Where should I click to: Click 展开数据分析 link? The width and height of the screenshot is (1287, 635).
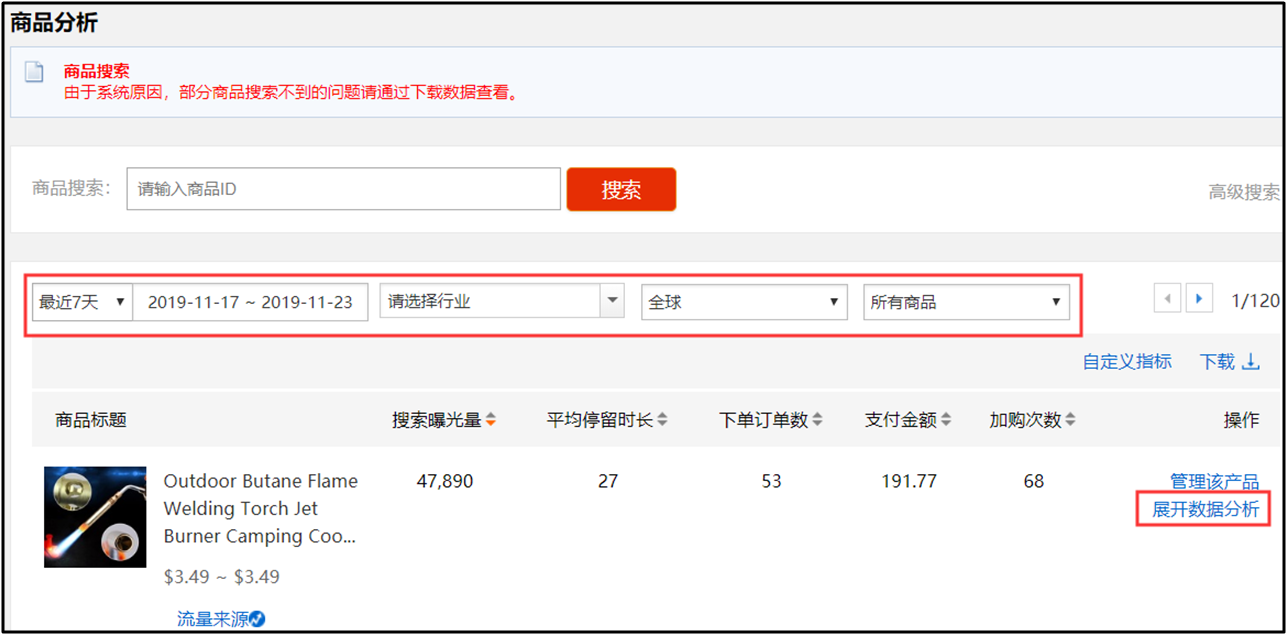(x=1205, y=510)
